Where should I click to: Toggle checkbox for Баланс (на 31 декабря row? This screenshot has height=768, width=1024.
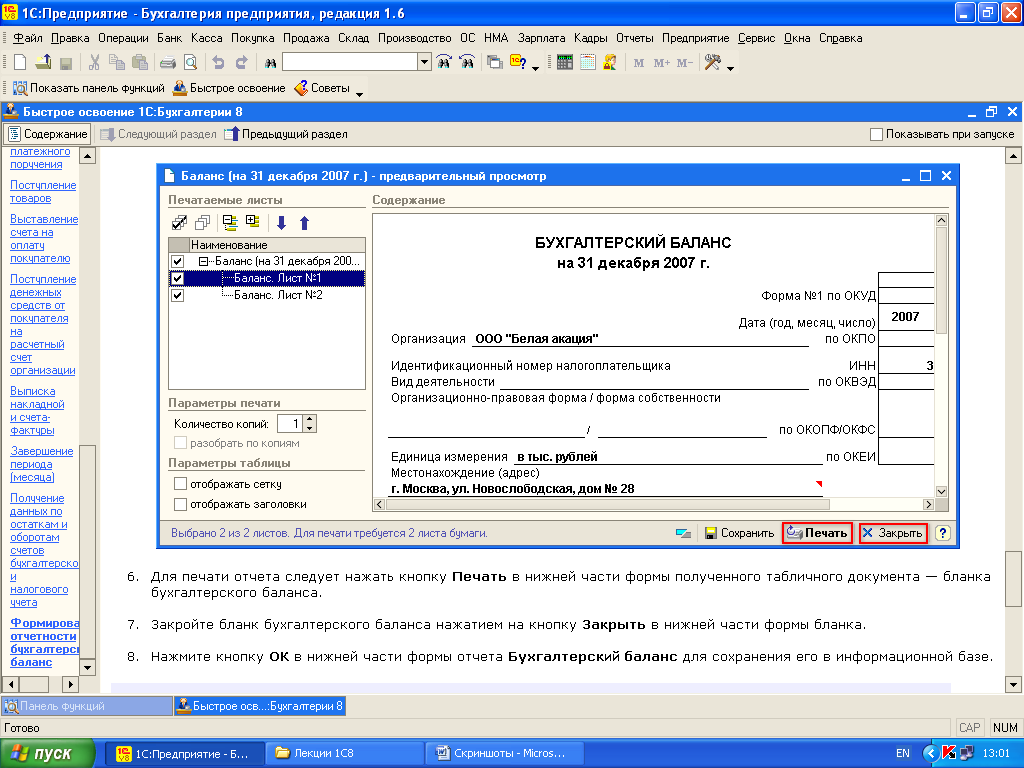[178, 261]
